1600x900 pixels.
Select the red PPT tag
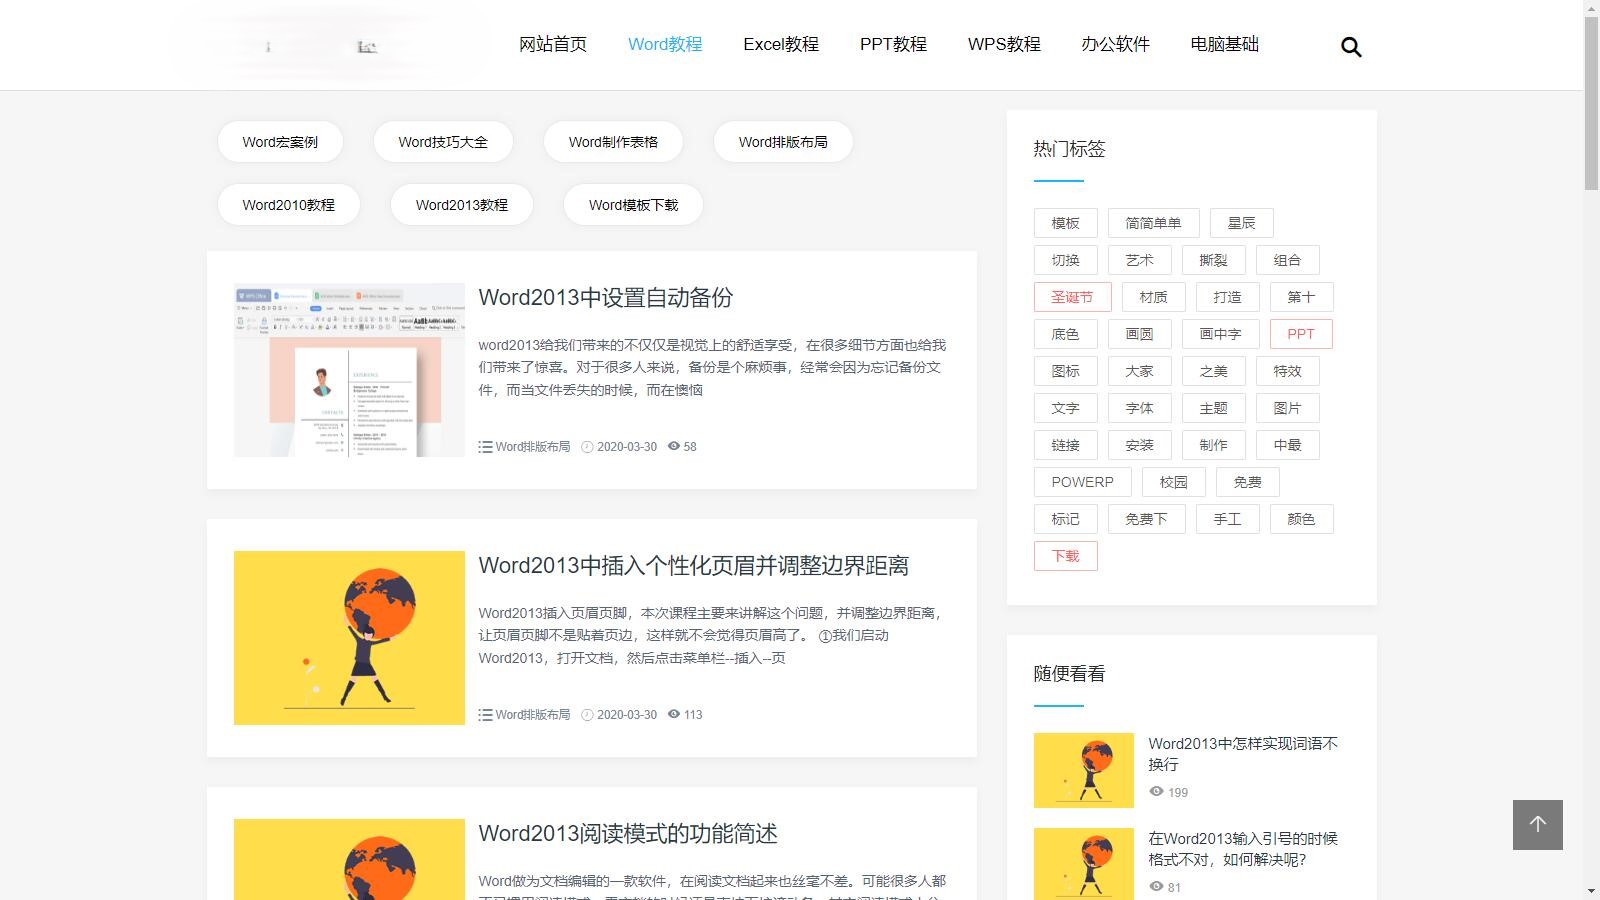point(1301,334)
